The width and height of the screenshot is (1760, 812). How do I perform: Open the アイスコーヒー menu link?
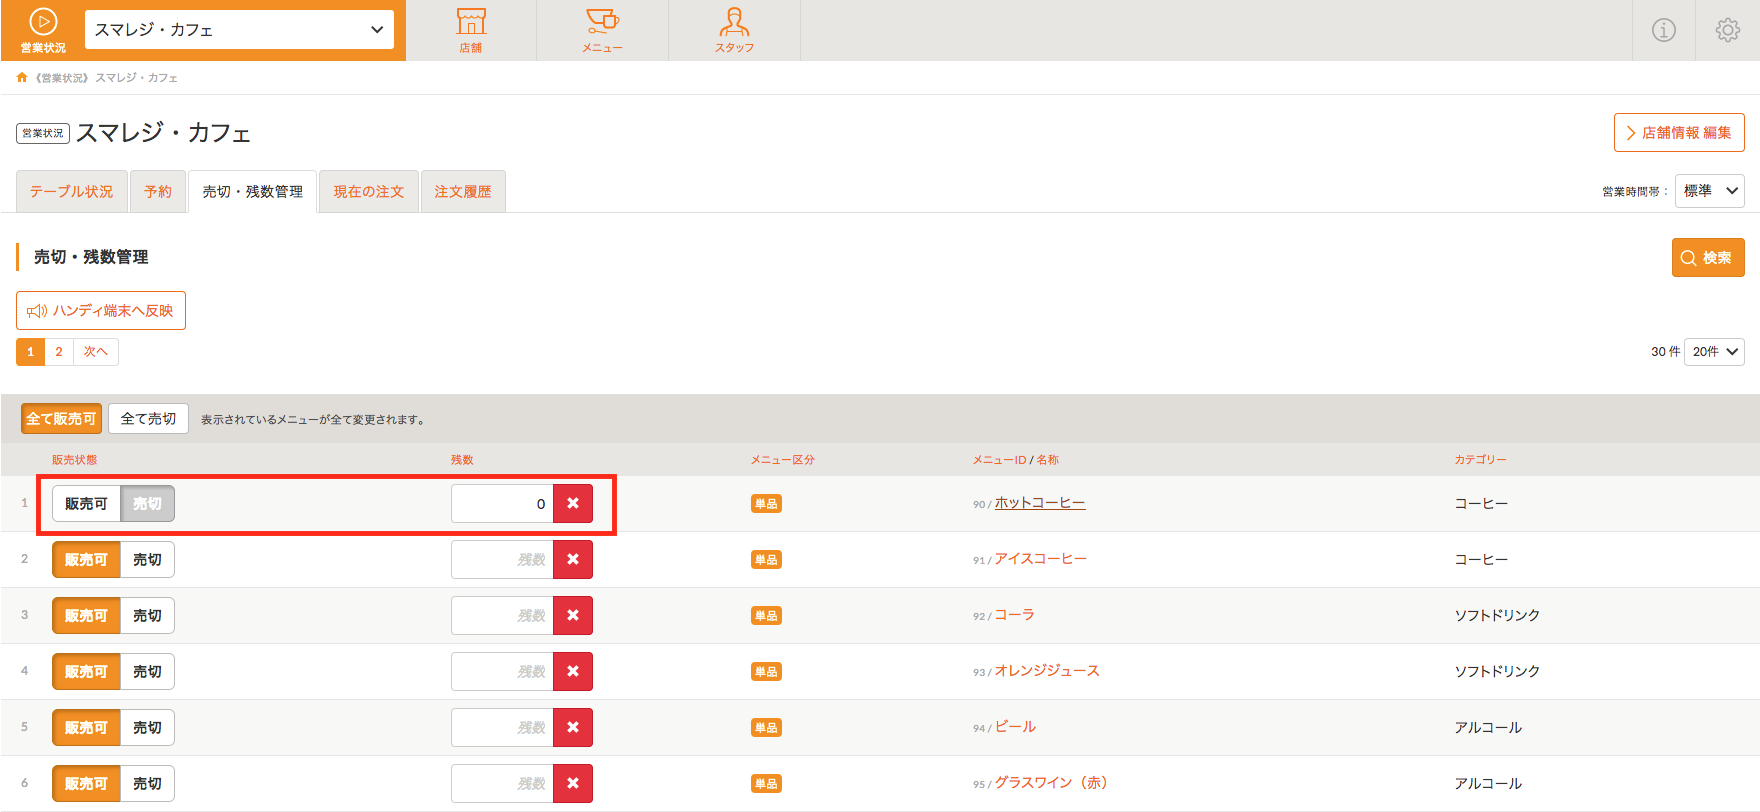click(x=1040, y=559)
